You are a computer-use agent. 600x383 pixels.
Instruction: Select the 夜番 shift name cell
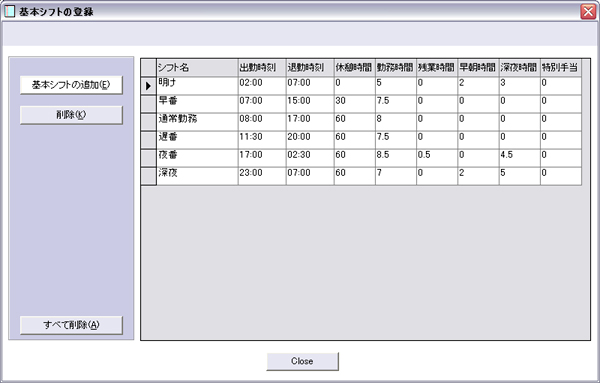pyautogui.click(x=197, y=158)
